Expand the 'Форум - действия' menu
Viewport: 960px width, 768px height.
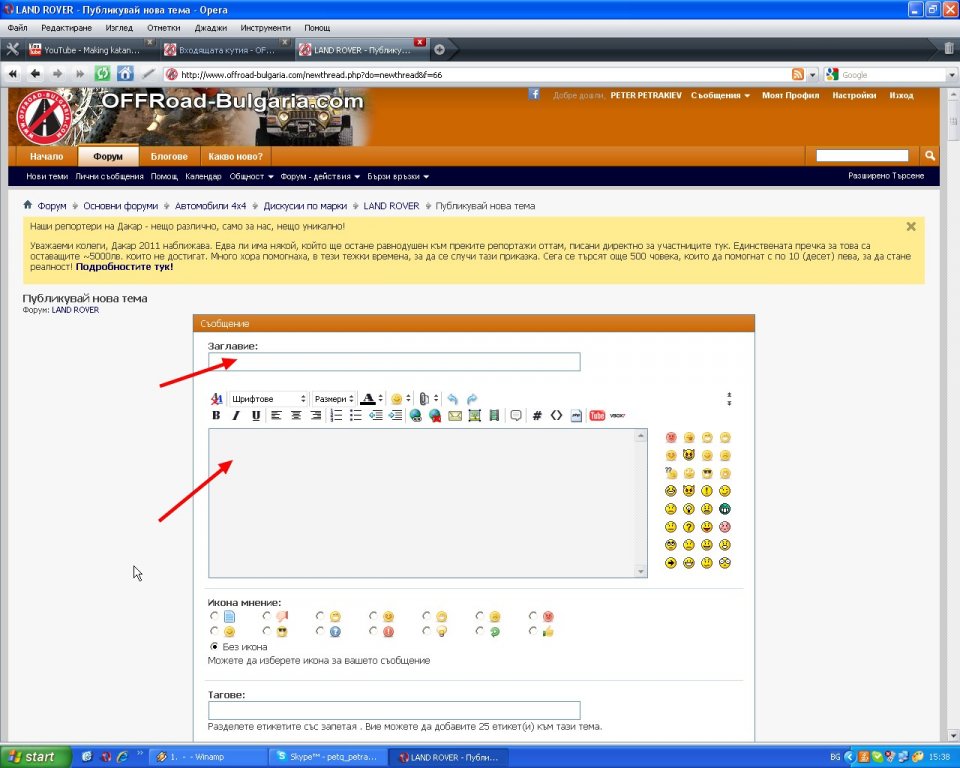pyautogui.click(x=320, y=176)
